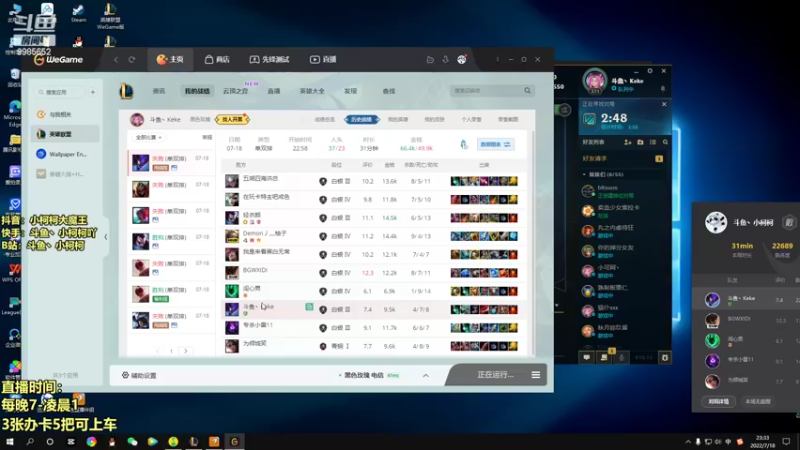Click the microphone icon at LoL client bottom
Viewport: 800px width, 450px height.
[x=621, y=358]
